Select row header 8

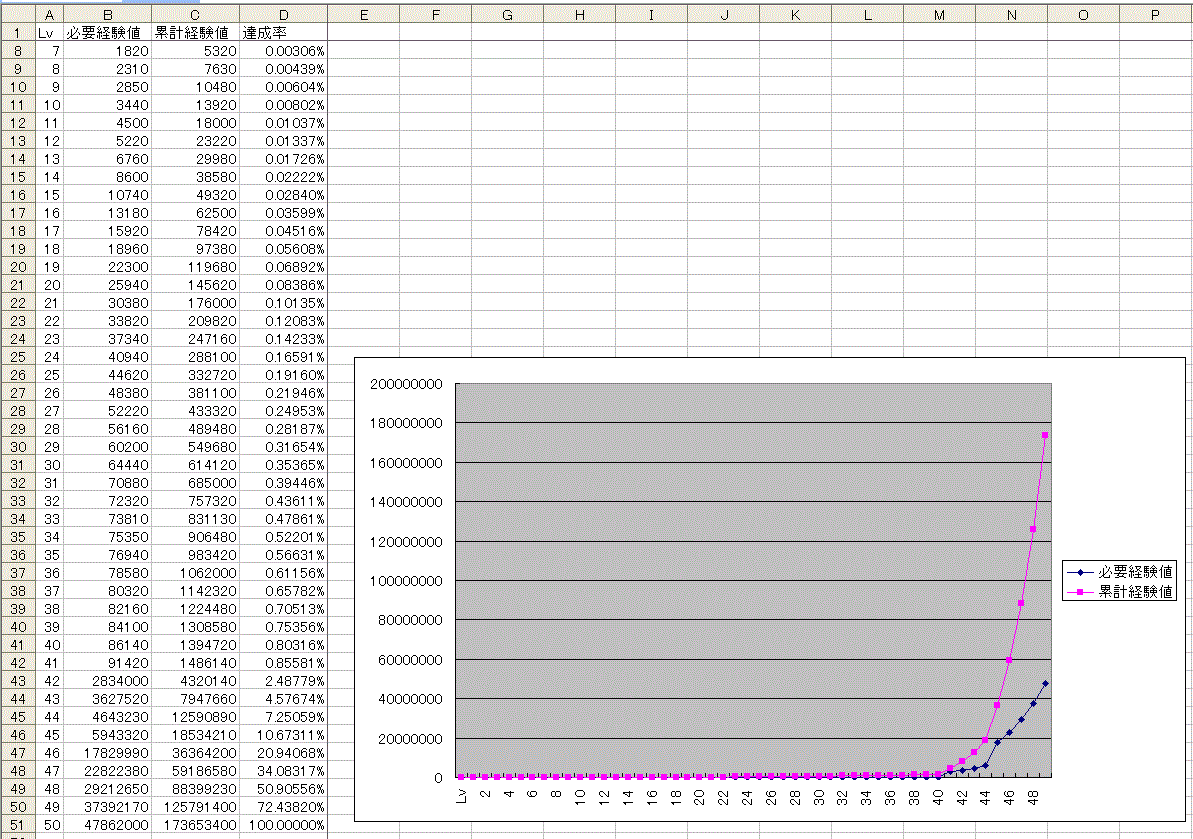click(17, 51)
